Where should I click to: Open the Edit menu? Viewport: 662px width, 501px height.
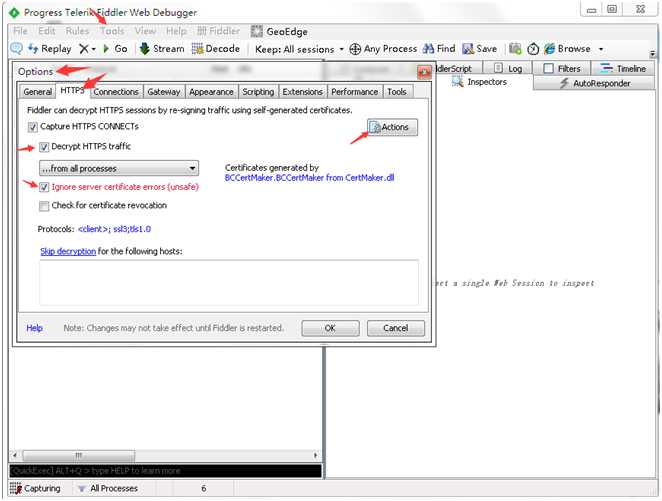point(46,31)
